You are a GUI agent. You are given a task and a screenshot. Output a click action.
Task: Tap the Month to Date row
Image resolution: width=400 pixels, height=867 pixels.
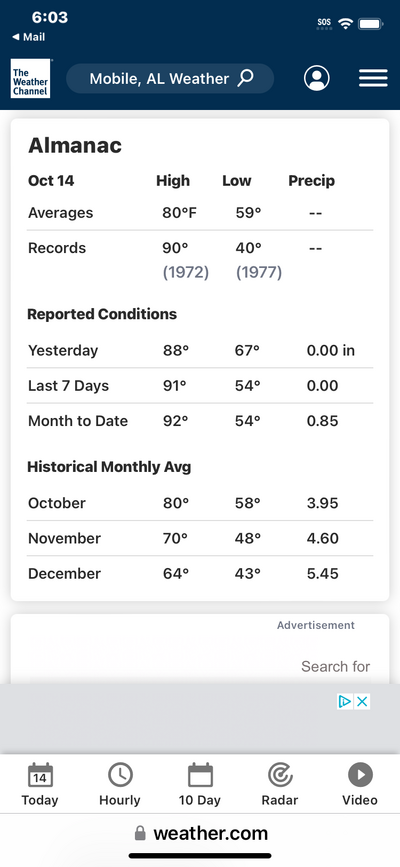(x=200, y=421)
